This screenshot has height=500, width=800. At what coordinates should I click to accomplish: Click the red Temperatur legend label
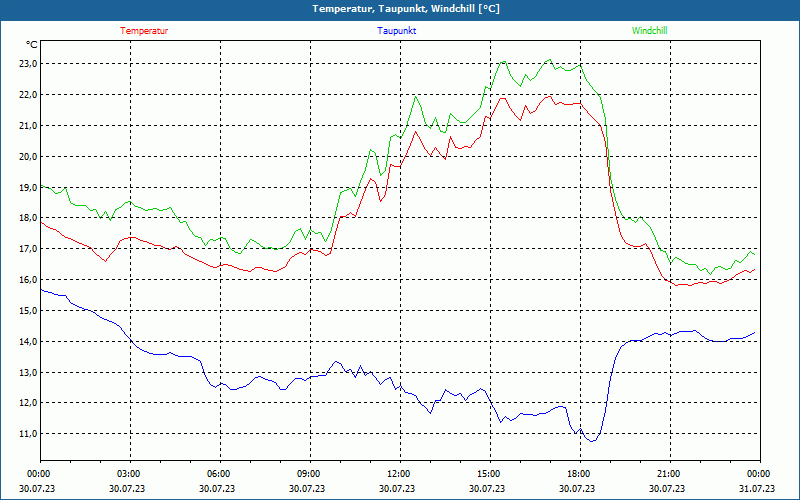(144, 31)
